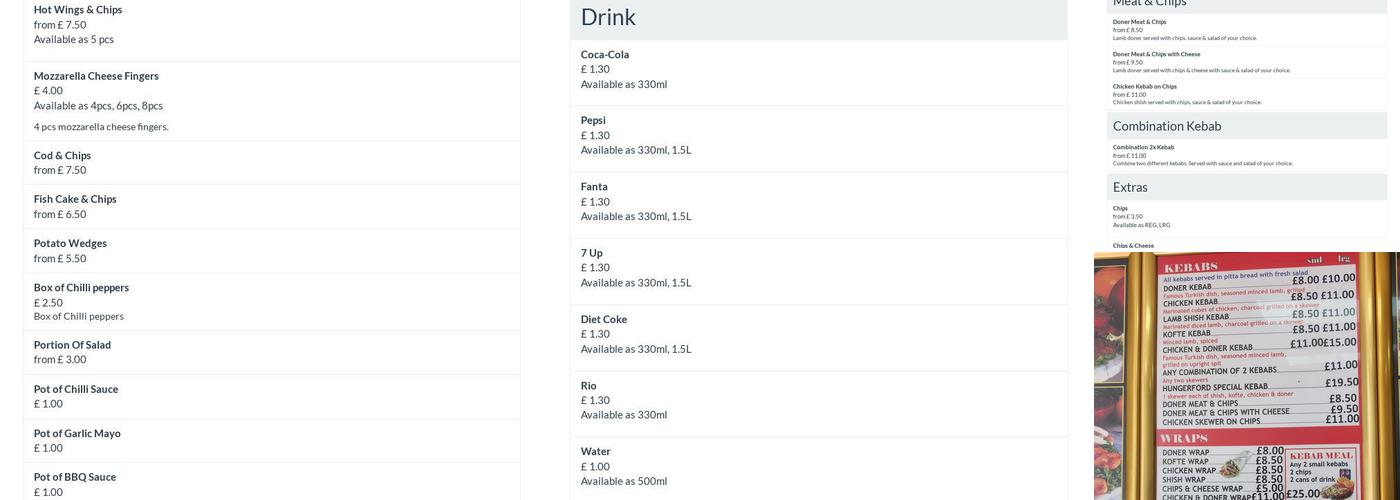Image resolution: width=1400 pixels, height=500 pixels.
Task: Click the Drink section heading
Action: 608,17
